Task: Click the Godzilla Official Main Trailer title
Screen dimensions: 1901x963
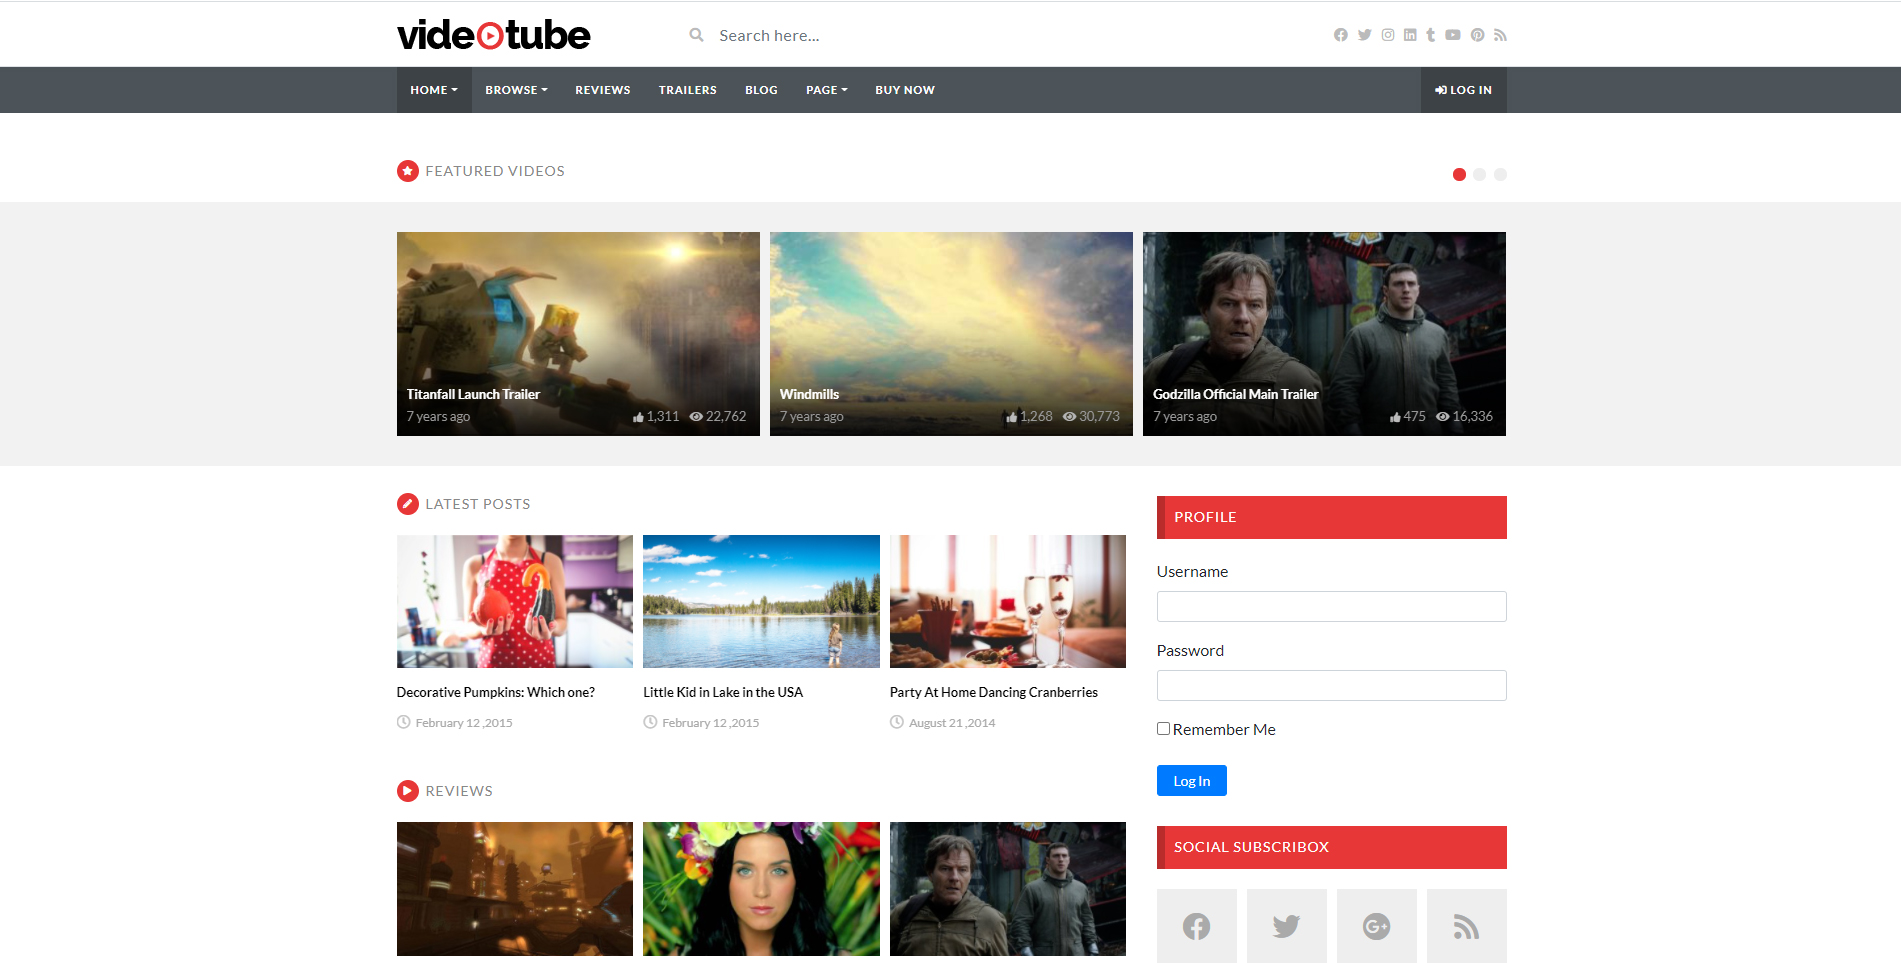Action: [x=1235, y=394]
